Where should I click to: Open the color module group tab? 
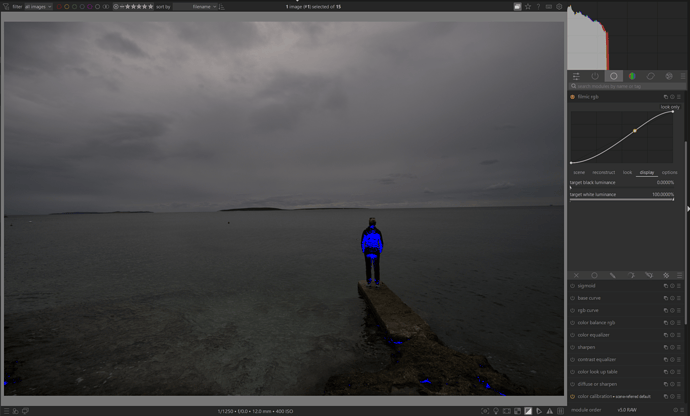pyautogui.click(x=632, y=76)
